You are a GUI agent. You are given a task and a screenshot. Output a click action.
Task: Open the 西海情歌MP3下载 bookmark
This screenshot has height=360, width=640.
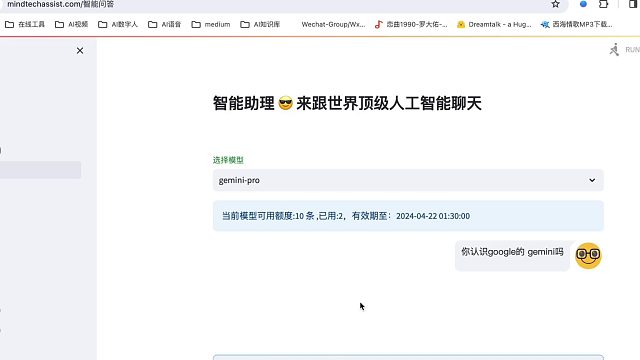coord(577,24)
